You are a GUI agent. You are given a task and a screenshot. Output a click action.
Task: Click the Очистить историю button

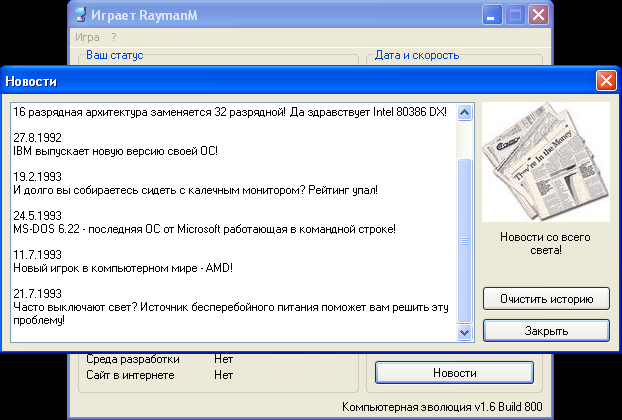(x=546, y=299)
